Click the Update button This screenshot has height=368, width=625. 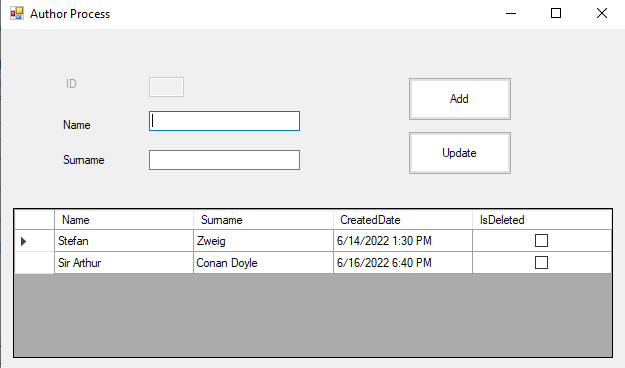[460, 153]
